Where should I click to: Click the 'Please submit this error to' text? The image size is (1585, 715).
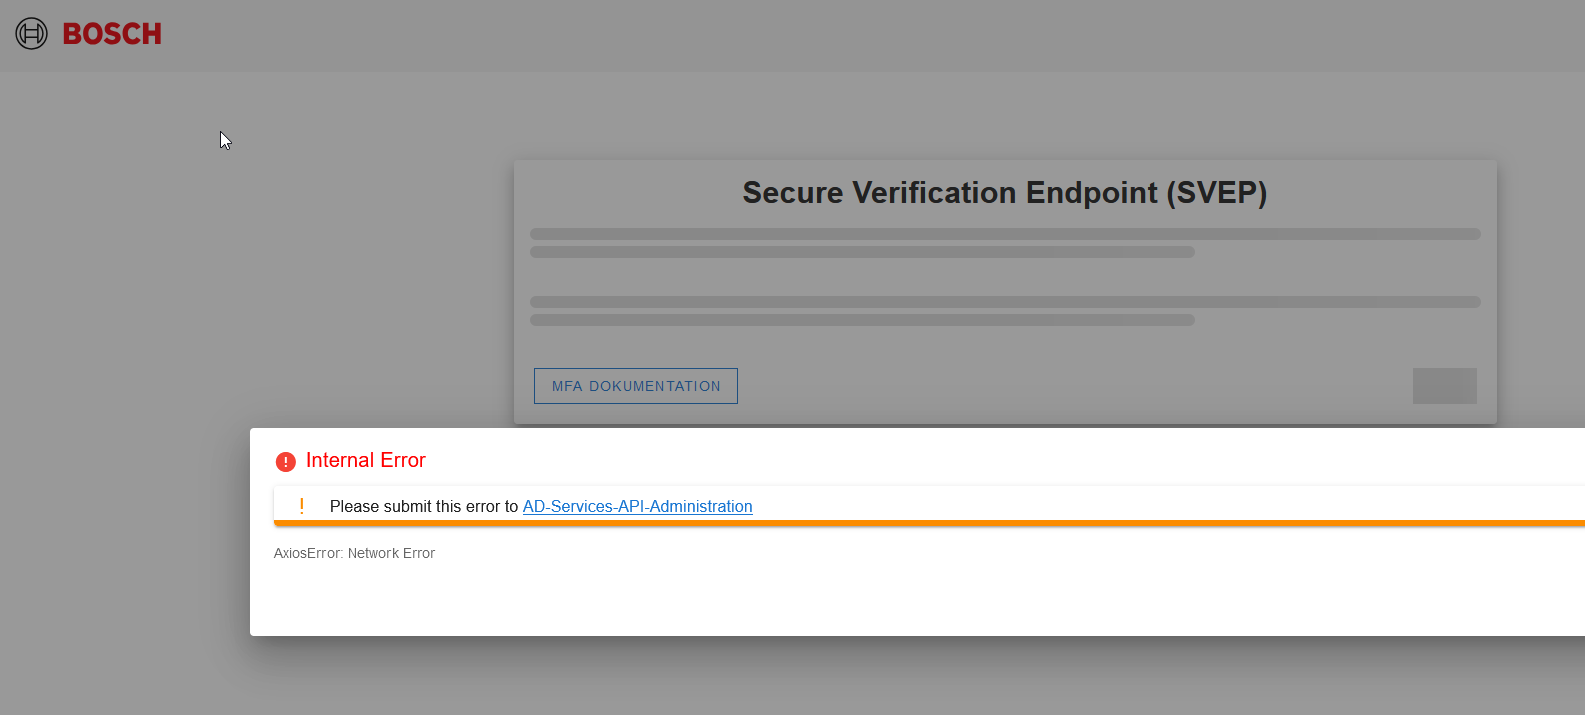[424, 506]
